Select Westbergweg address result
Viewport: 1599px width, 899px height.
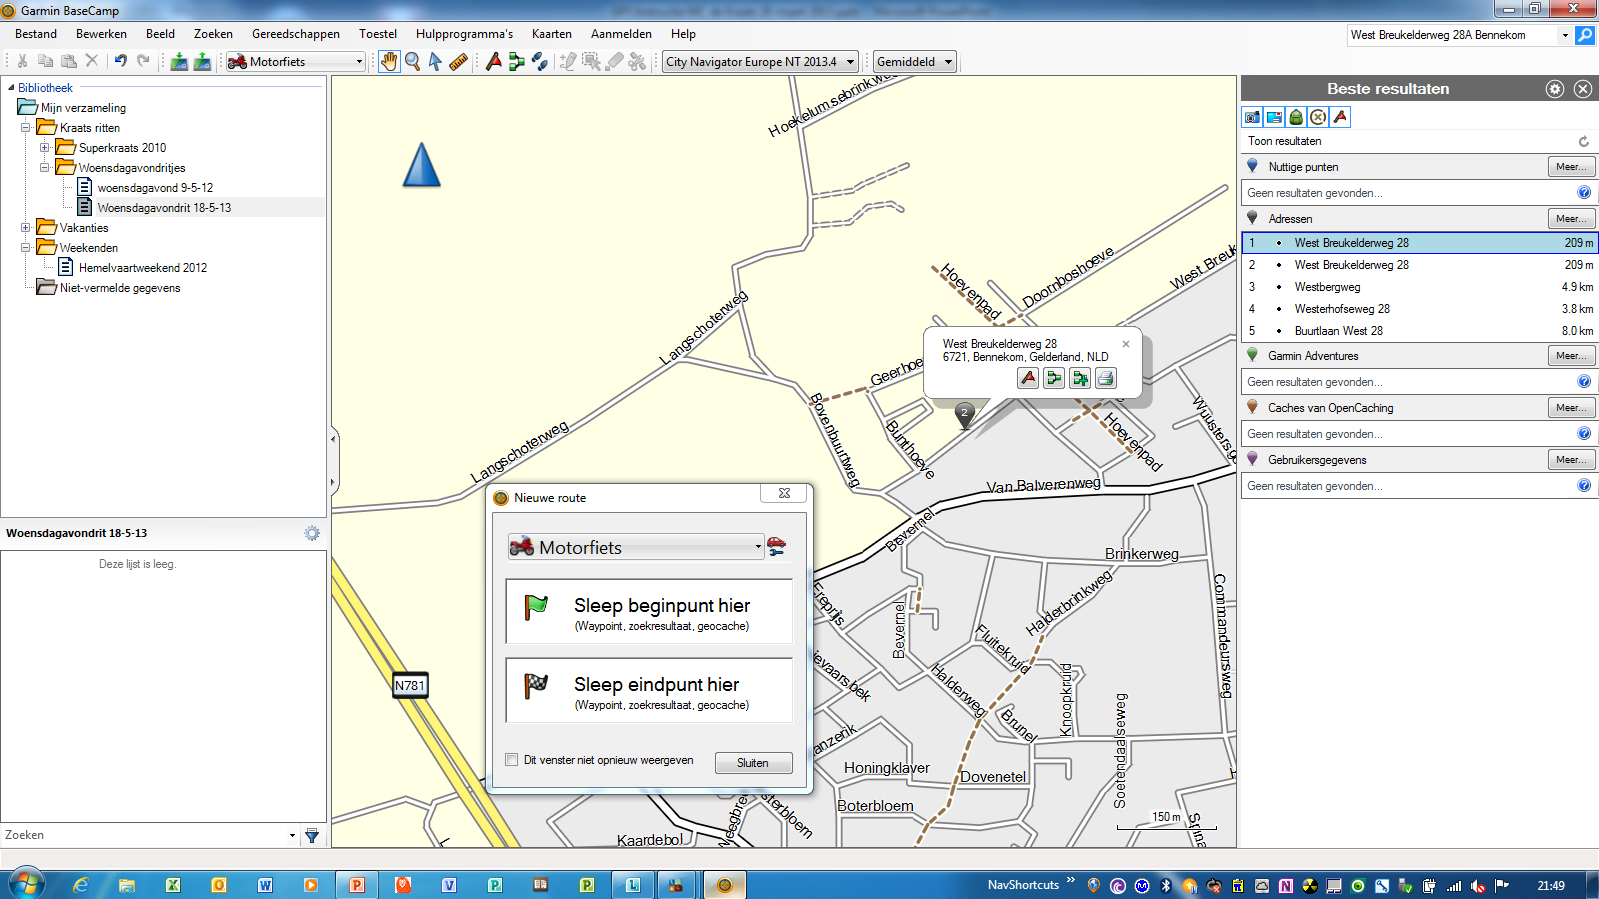1419,287
